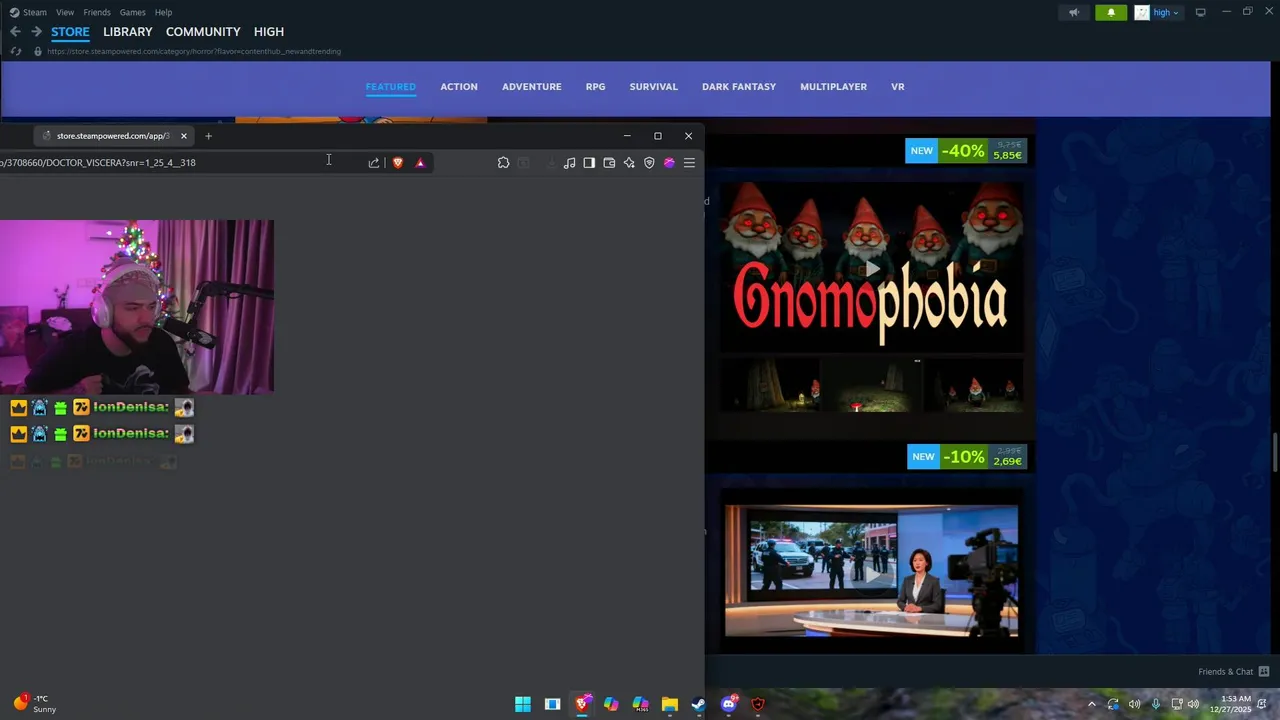1280x720 pixels.
Task: Go forward in Steam navigation
Action: pyautogui.click(x=36, y=32)
